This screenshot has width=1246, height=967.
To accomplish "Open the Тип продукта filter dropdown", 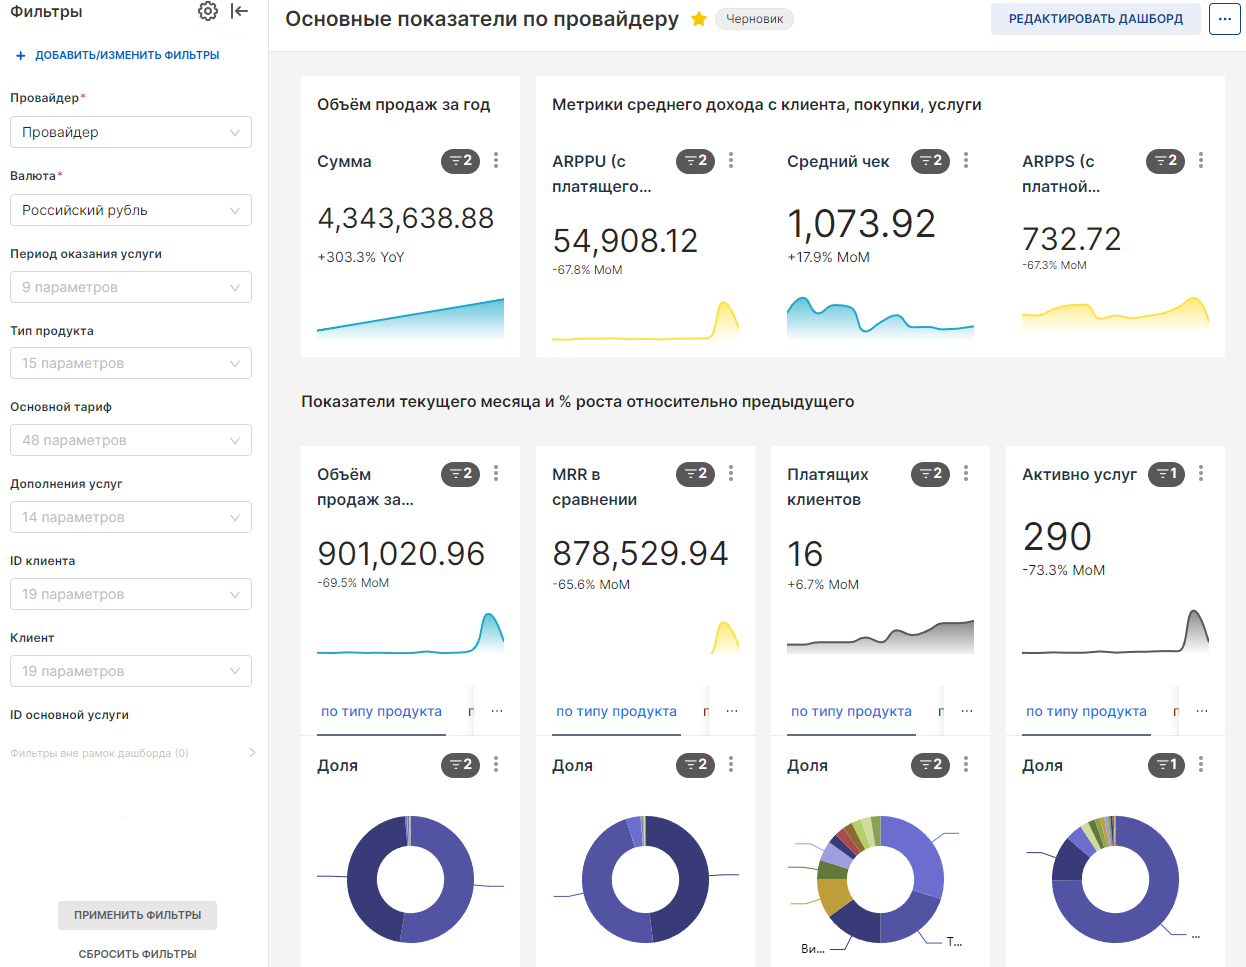I will point(130,363).
